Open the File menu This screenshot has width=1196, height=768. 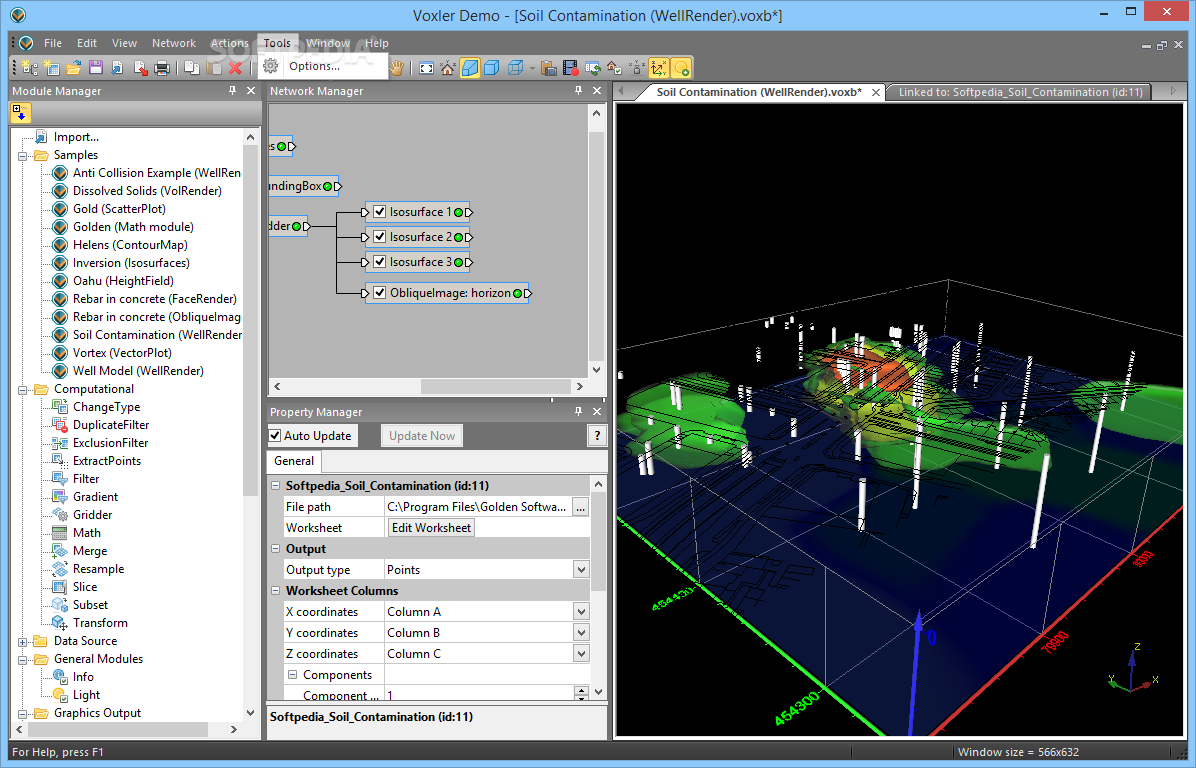pyautogui.click(x=53, y=43)
